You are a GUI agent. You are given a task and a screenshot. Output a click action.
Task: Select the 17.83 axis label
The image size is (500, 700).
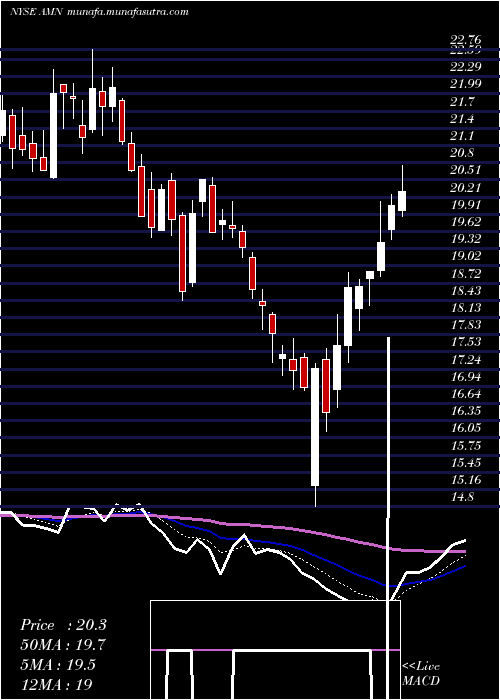pyautogui.click(x=466, y=325)
